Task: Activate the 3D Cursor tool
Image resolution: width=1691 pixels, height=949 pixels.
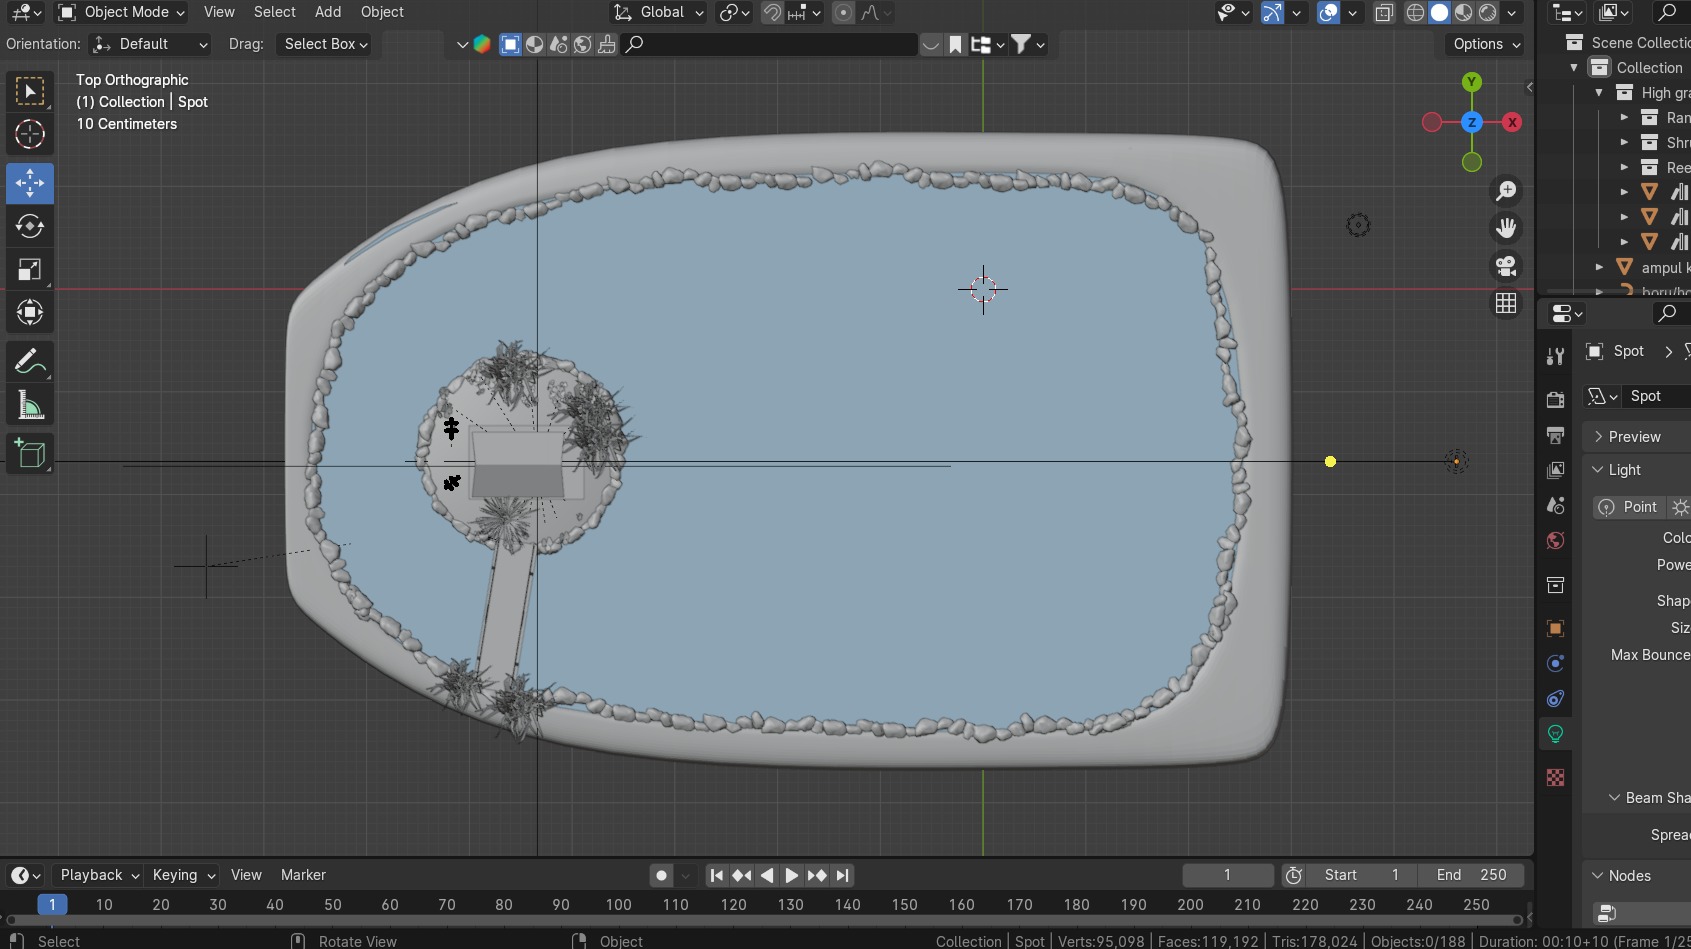Action: tap(30, 134)
